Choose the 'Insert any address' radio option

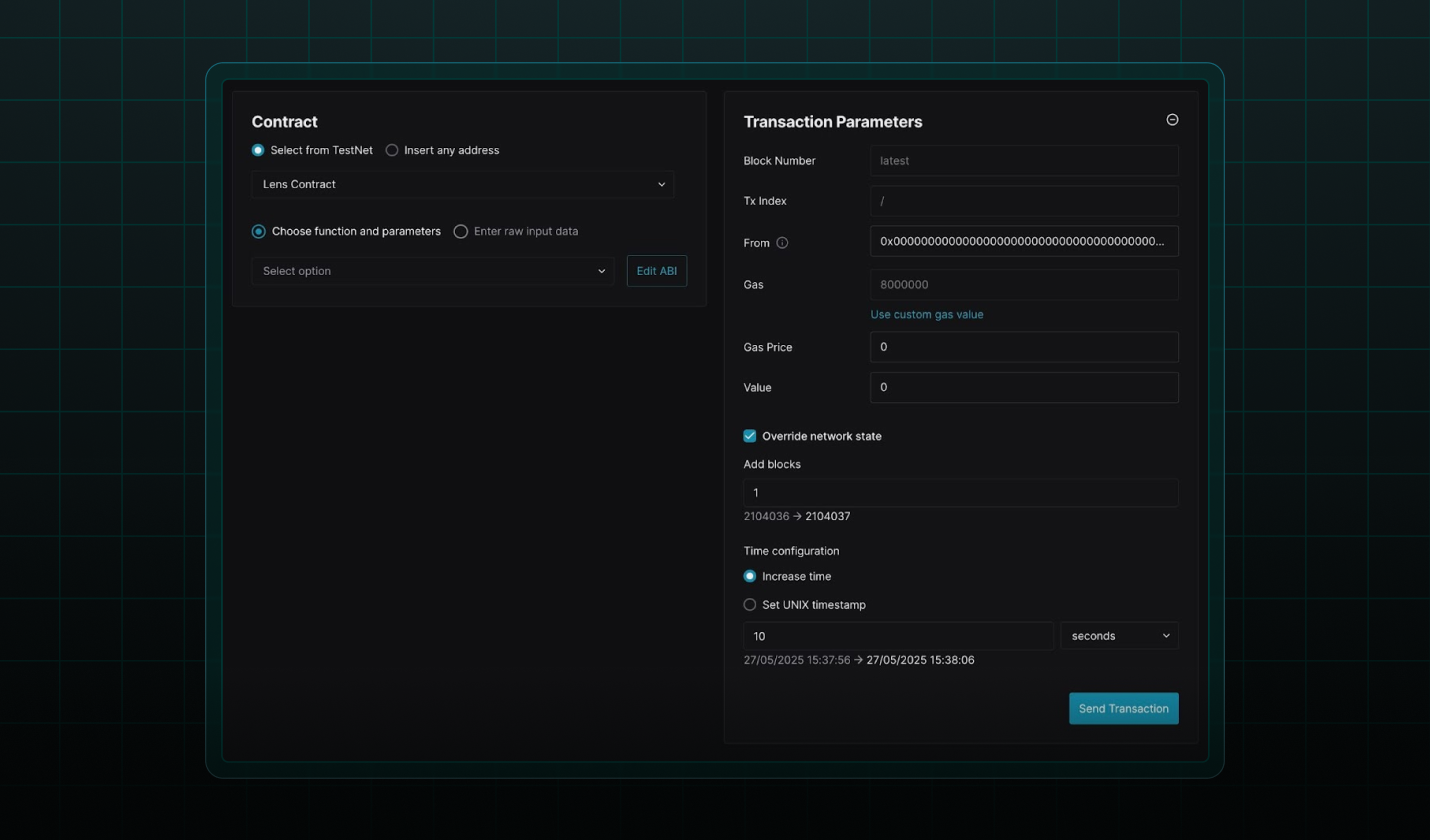pyautogui.click(x=392, y=150)
